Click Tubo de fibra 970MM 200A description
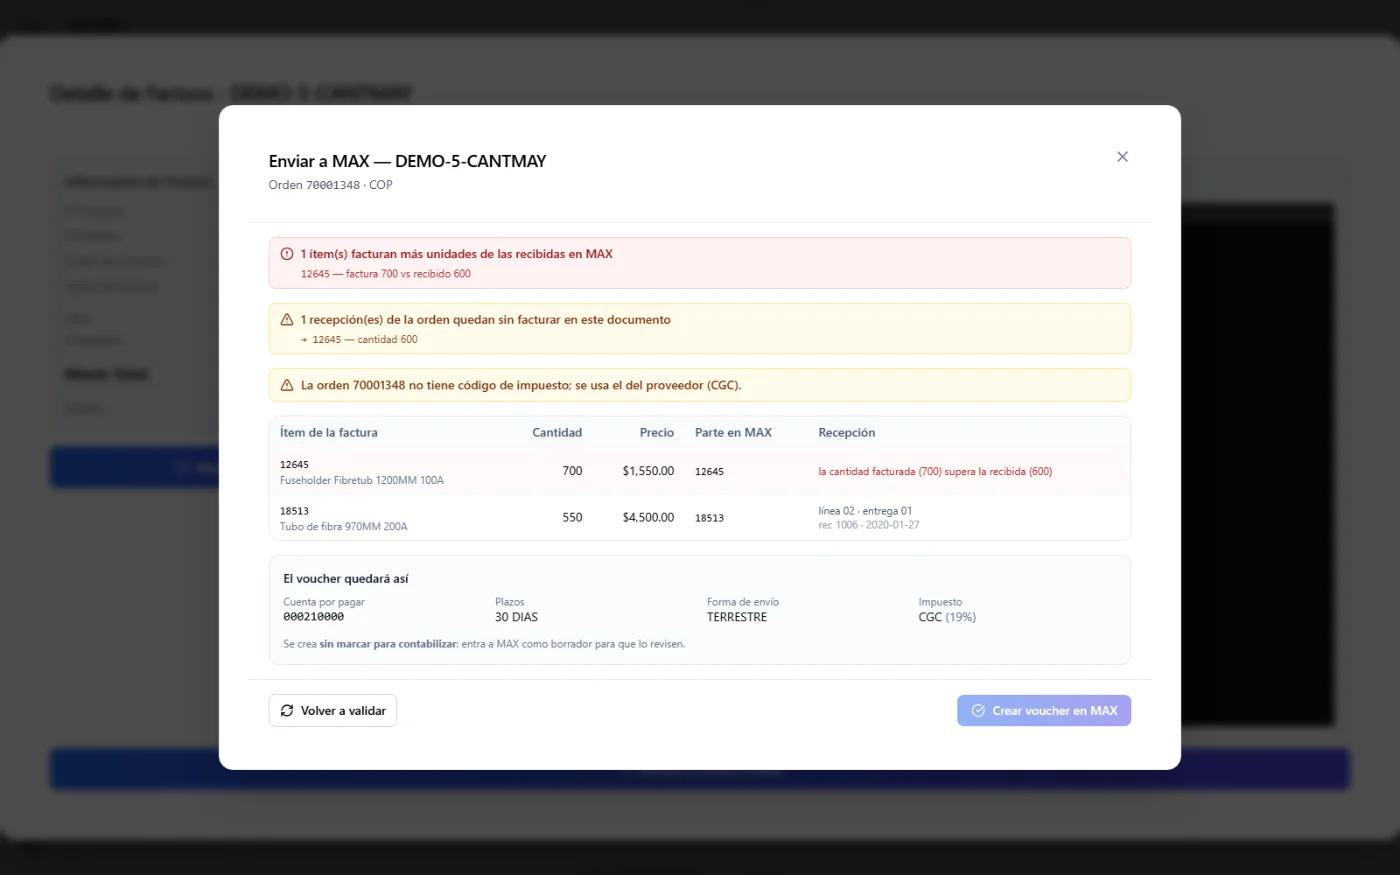The width and height of the screenshot is (1400, 875). (x=344, y=527)
